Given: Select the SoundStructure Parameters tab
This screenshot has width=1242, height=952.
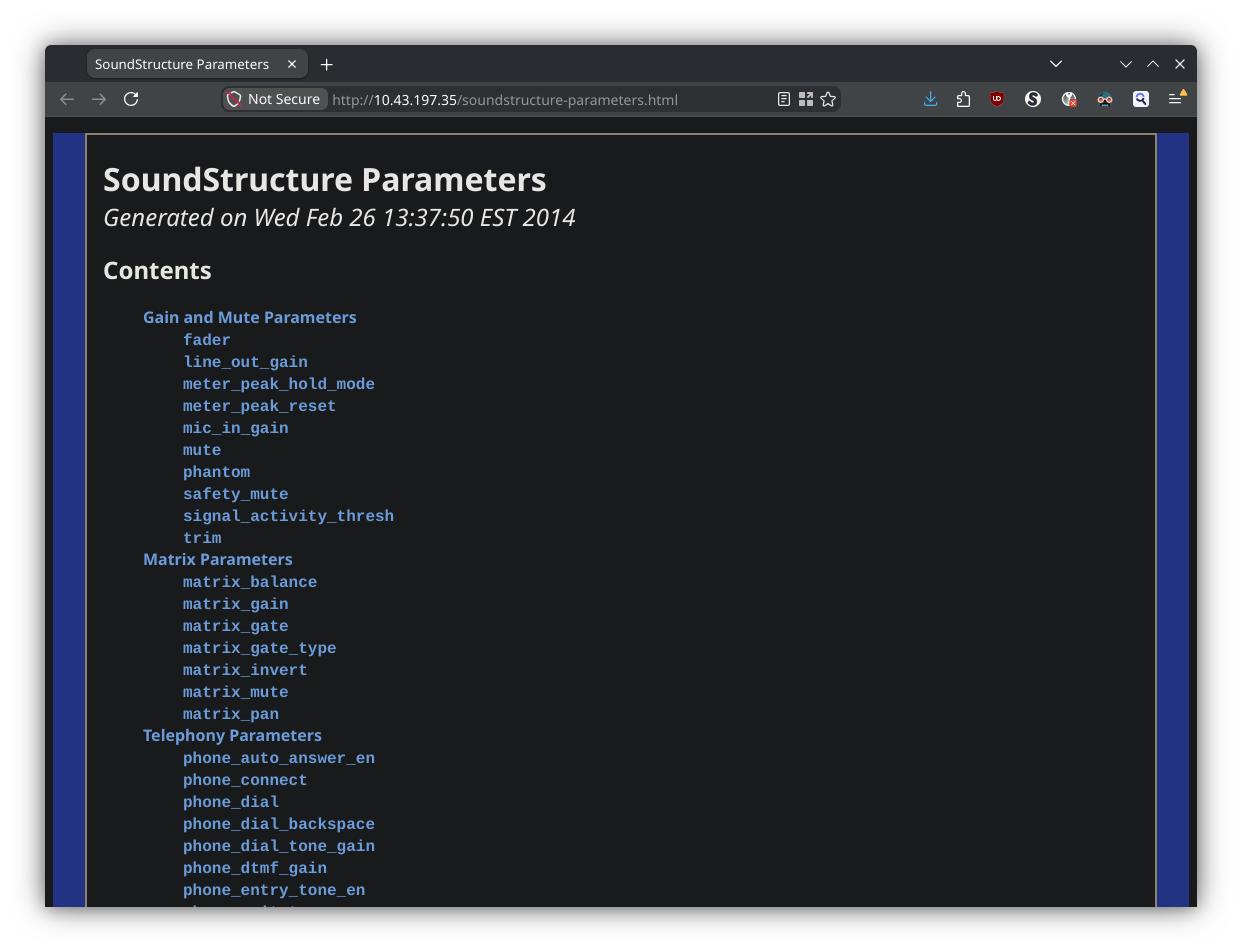Looking at the screenshot, I should (182, 64).
